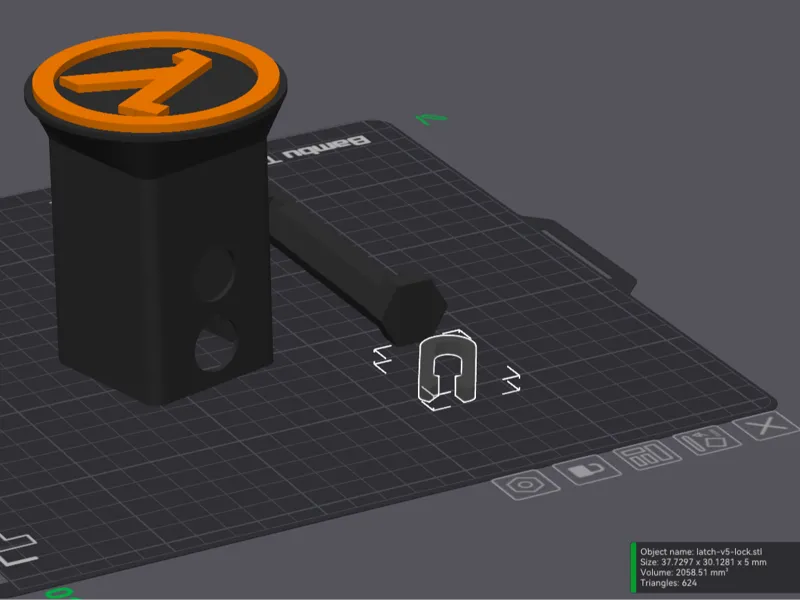The image size is (800, 600).
Task: Toggle the plate lock icon
Action: pos(586,469)
